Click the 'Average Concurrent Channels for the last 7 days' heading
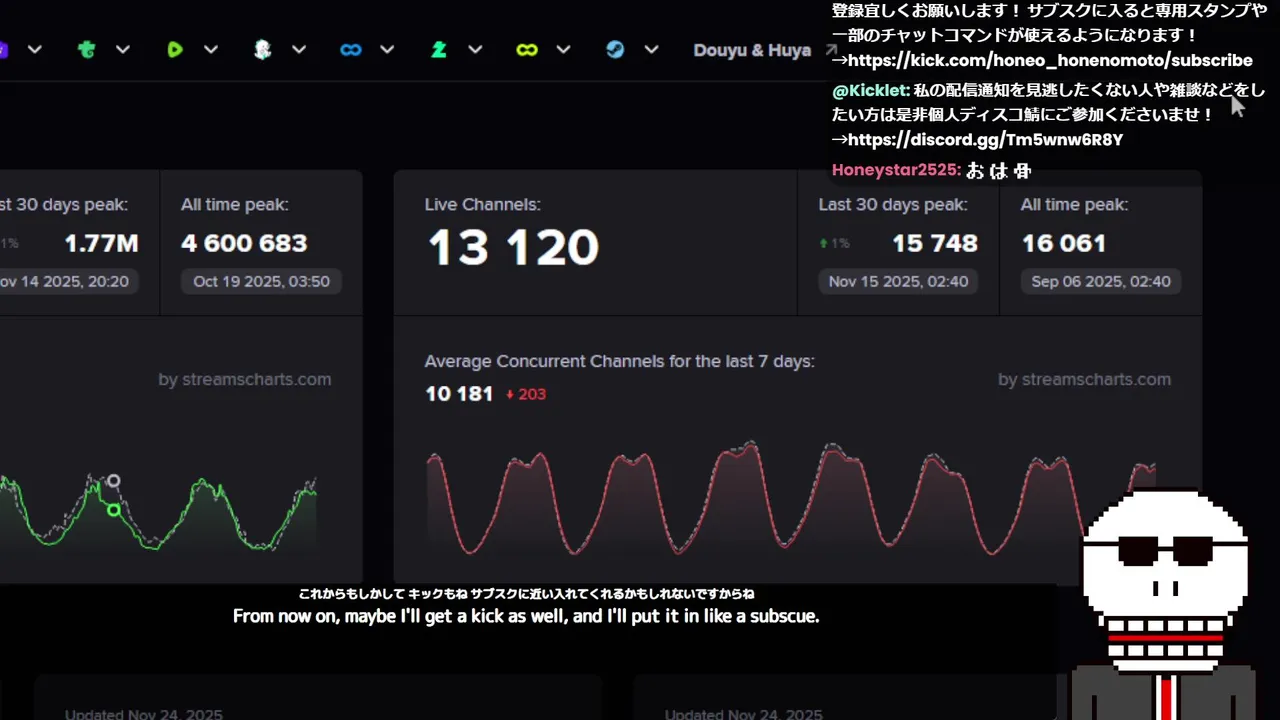Image resolution: width=1280 pixels, height=720 pixels. point(620,361)
